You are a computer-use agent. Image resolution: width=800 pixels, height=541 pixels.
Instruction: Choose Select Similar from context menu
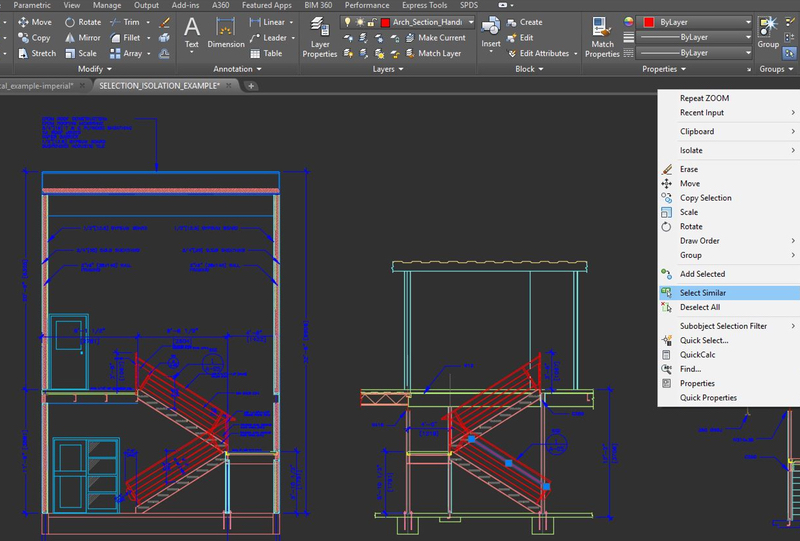(x=703, y=293)
